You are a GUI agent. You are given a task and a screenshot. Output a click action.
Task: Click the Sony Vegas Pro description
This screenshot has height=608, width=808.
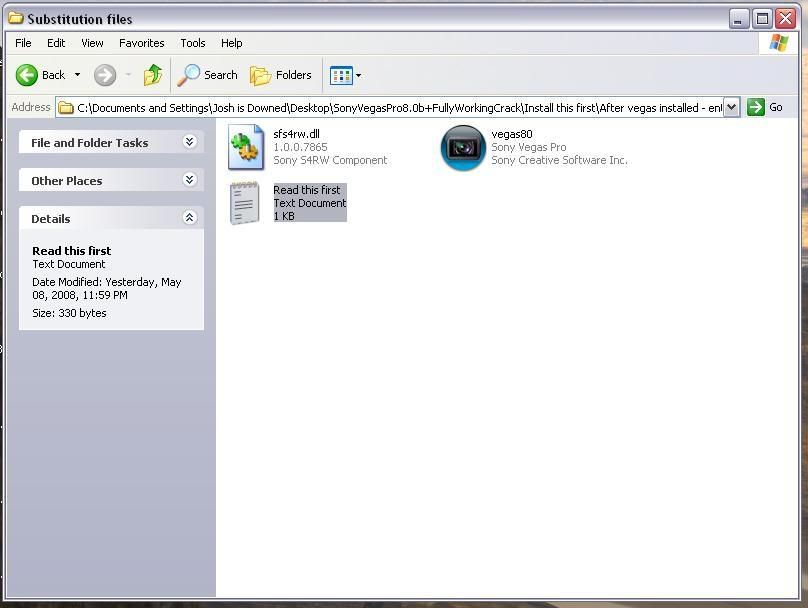click(528, 147)
